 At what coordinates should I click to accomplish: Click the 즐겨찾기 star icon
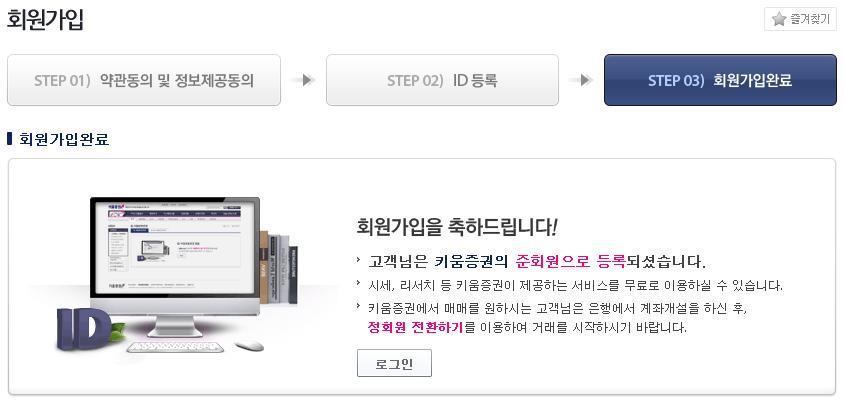click(778, 19)
